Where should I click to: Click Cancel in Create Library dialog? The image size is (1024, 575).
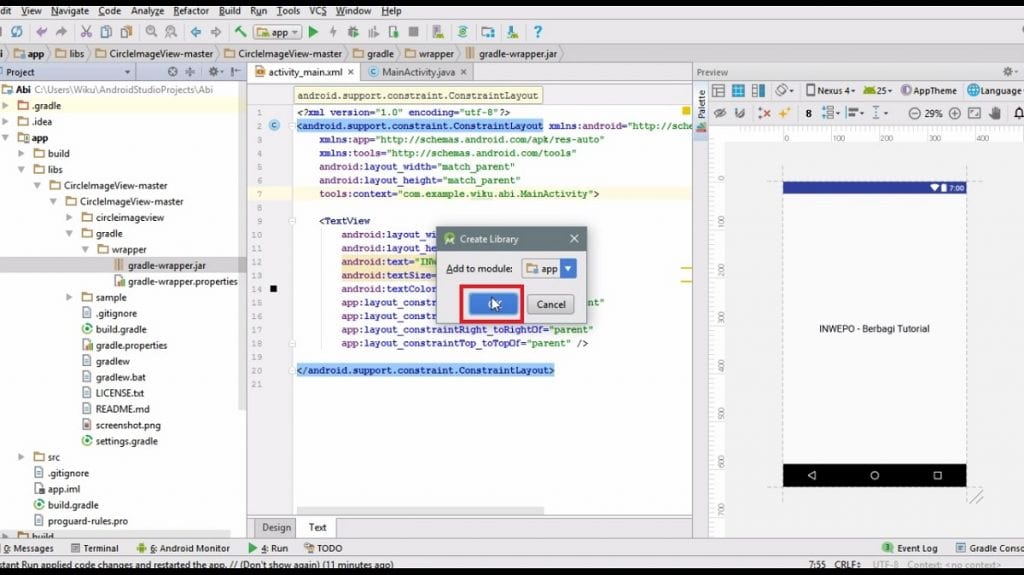551,304
